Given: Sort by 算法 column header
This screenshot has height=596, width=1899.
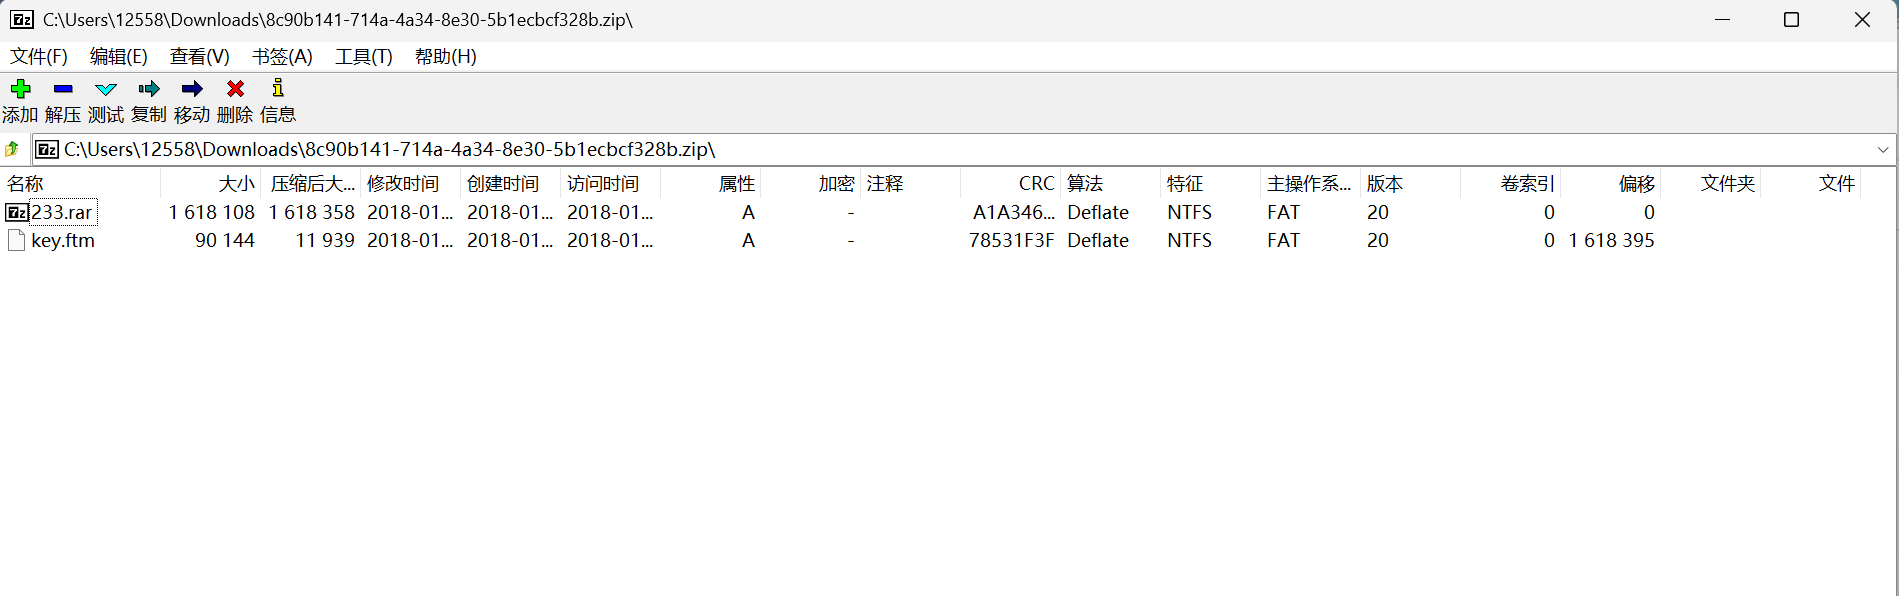Looking at the screenshot, I should 1111,184.
